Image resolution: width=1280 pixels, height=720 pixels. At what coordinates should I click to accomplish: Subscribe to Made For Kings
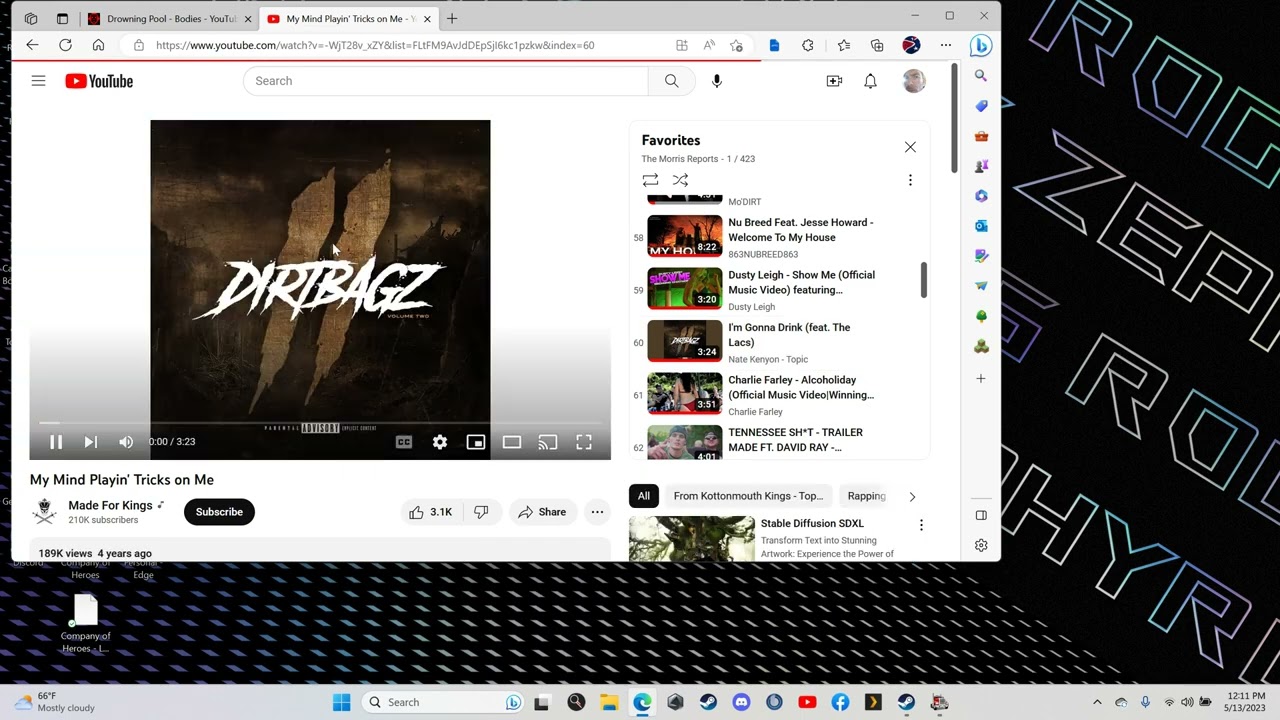[x=219, y=512]
